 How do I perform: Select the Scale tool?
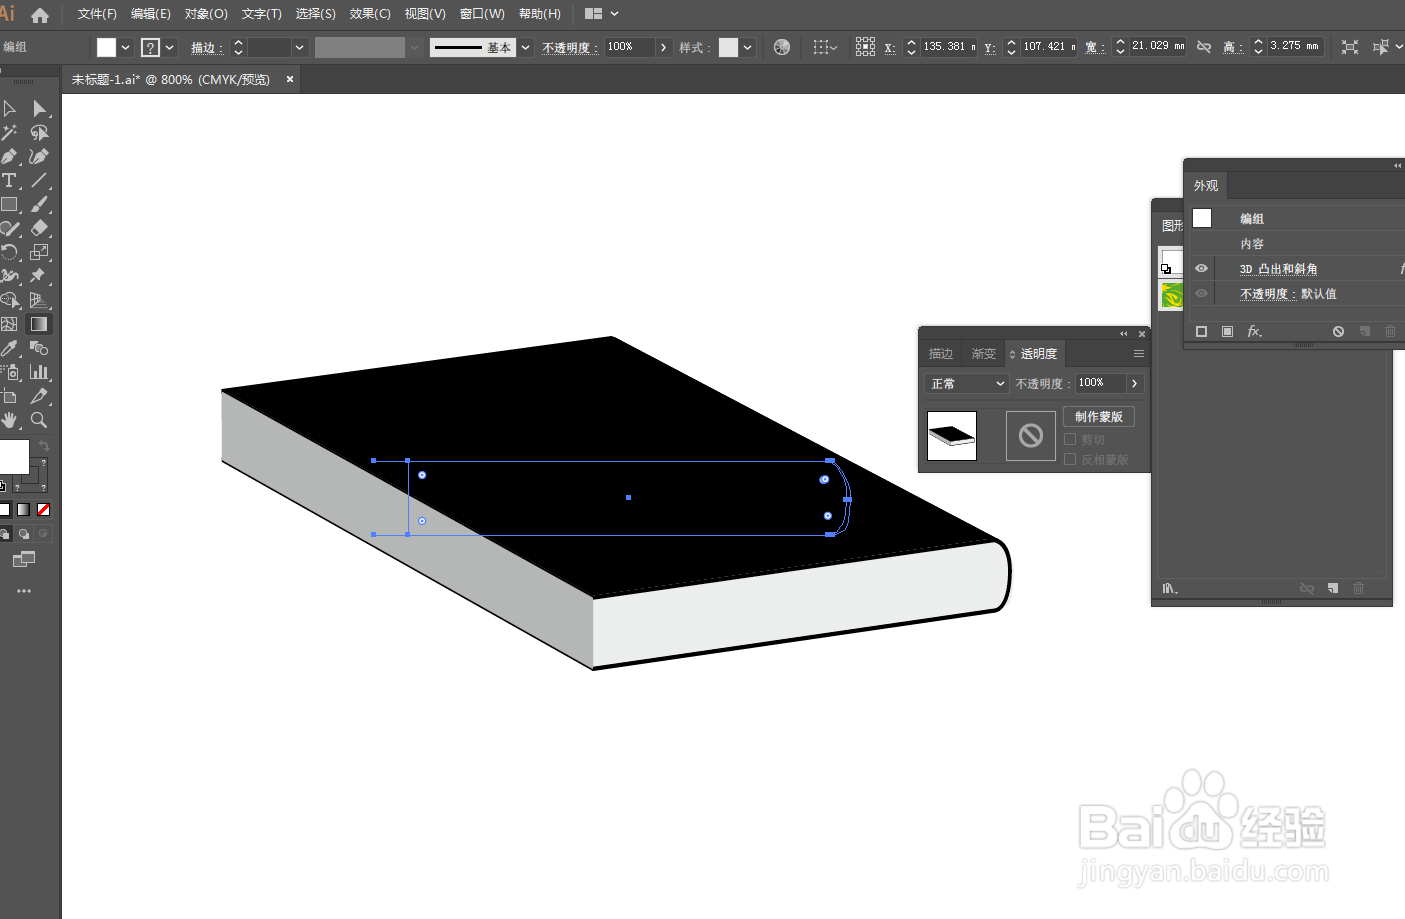(39, 252)
